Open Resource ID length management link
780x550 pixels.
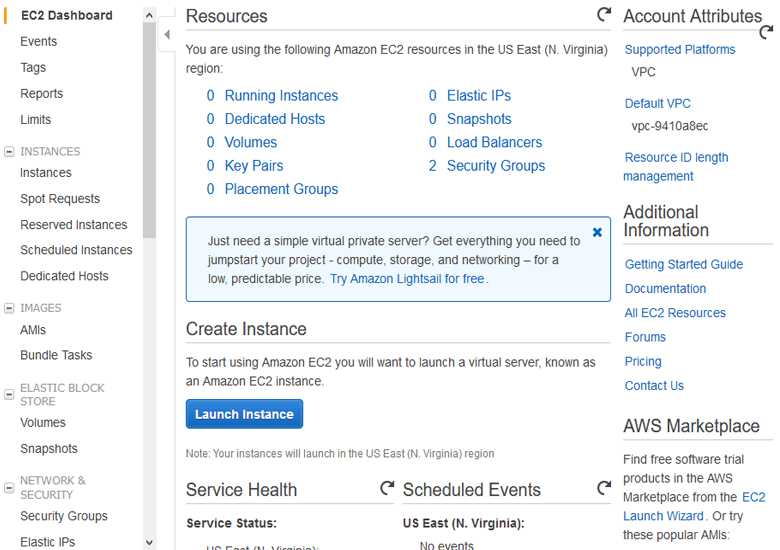pyautogui.click(x=676, y=167)
